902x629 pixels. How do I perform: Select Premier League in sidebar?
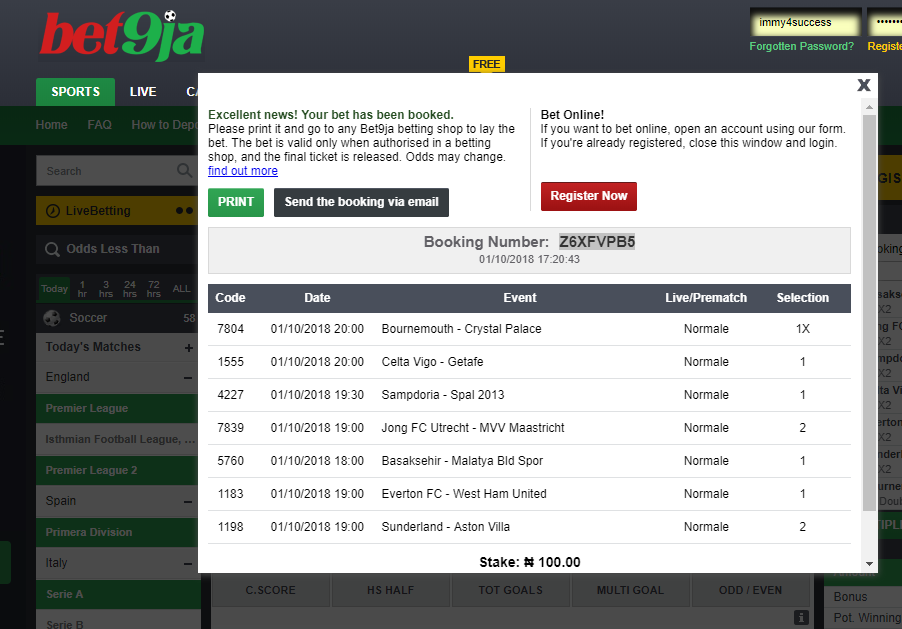tap(117, 408)
